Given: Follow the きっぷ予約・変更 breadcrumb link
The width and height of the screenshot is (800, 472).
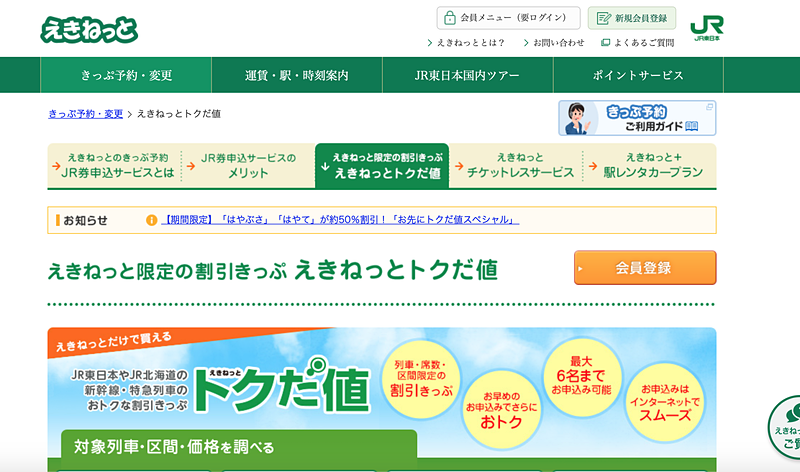Looking at the screenshot, I should 86,114.
